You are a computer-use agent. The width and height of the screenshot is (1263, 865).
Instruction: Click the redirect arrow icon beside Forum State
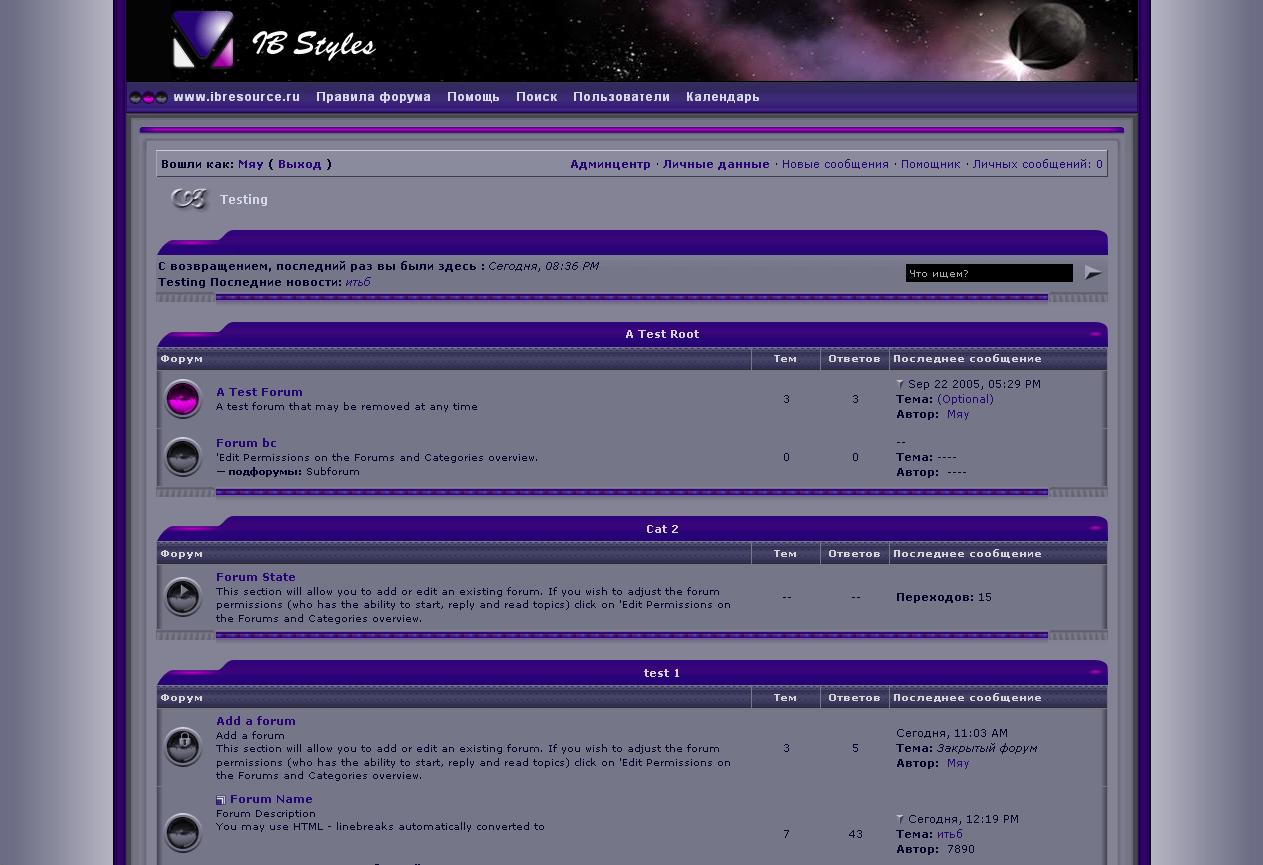(182, 597)
